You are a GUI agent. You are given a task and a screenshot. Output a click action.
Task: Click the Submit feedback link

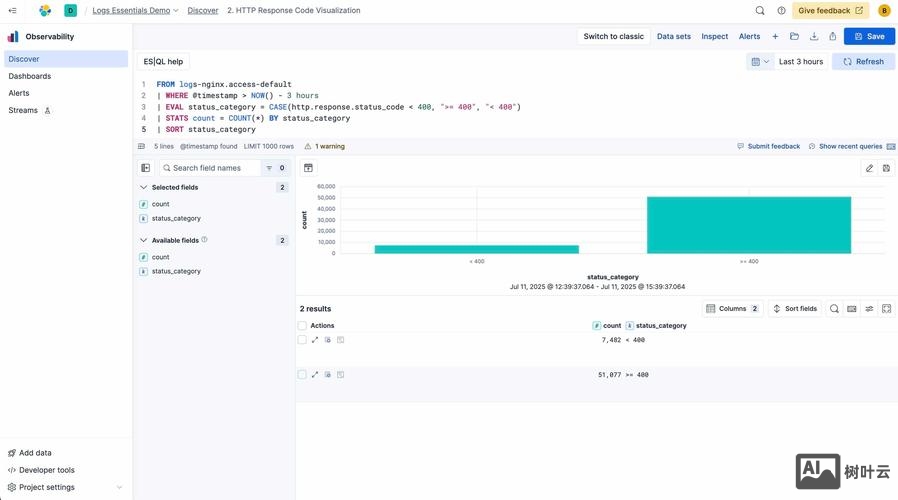pos(773,146)
